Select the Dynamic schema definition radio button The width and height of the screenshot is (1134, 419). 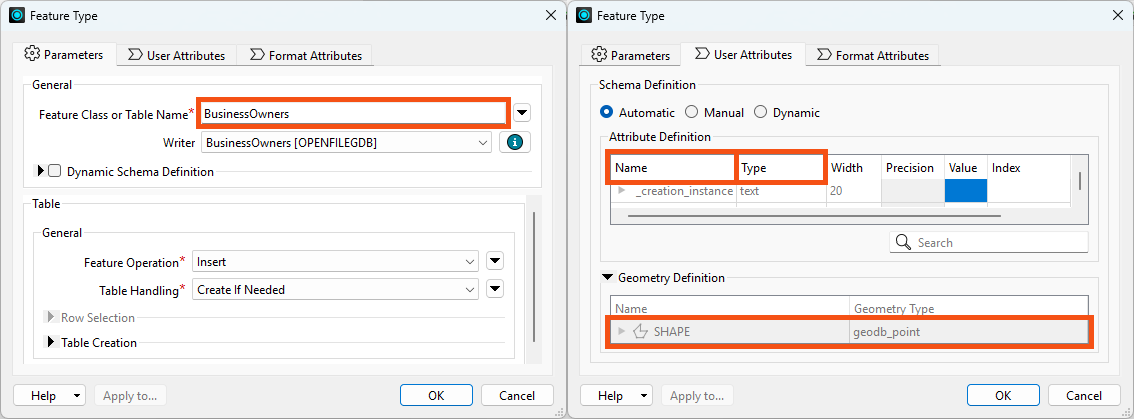(760, 112)
